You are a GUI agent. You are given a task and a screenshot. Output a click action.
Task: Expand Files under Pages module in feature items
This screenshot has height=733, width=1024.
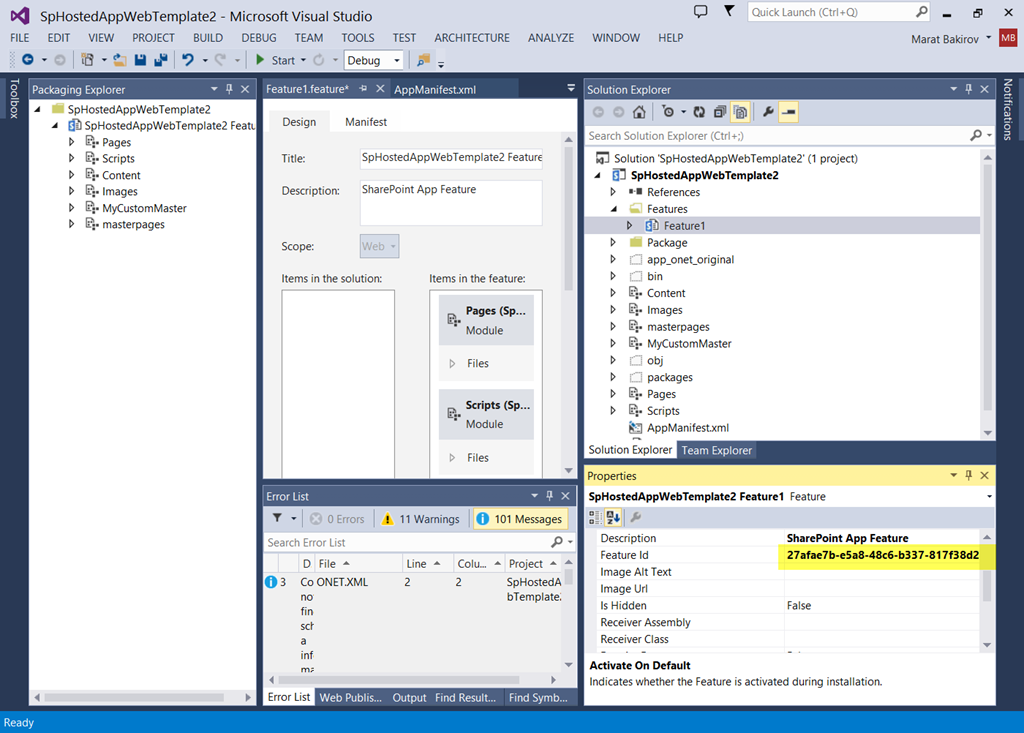(452, 363)
